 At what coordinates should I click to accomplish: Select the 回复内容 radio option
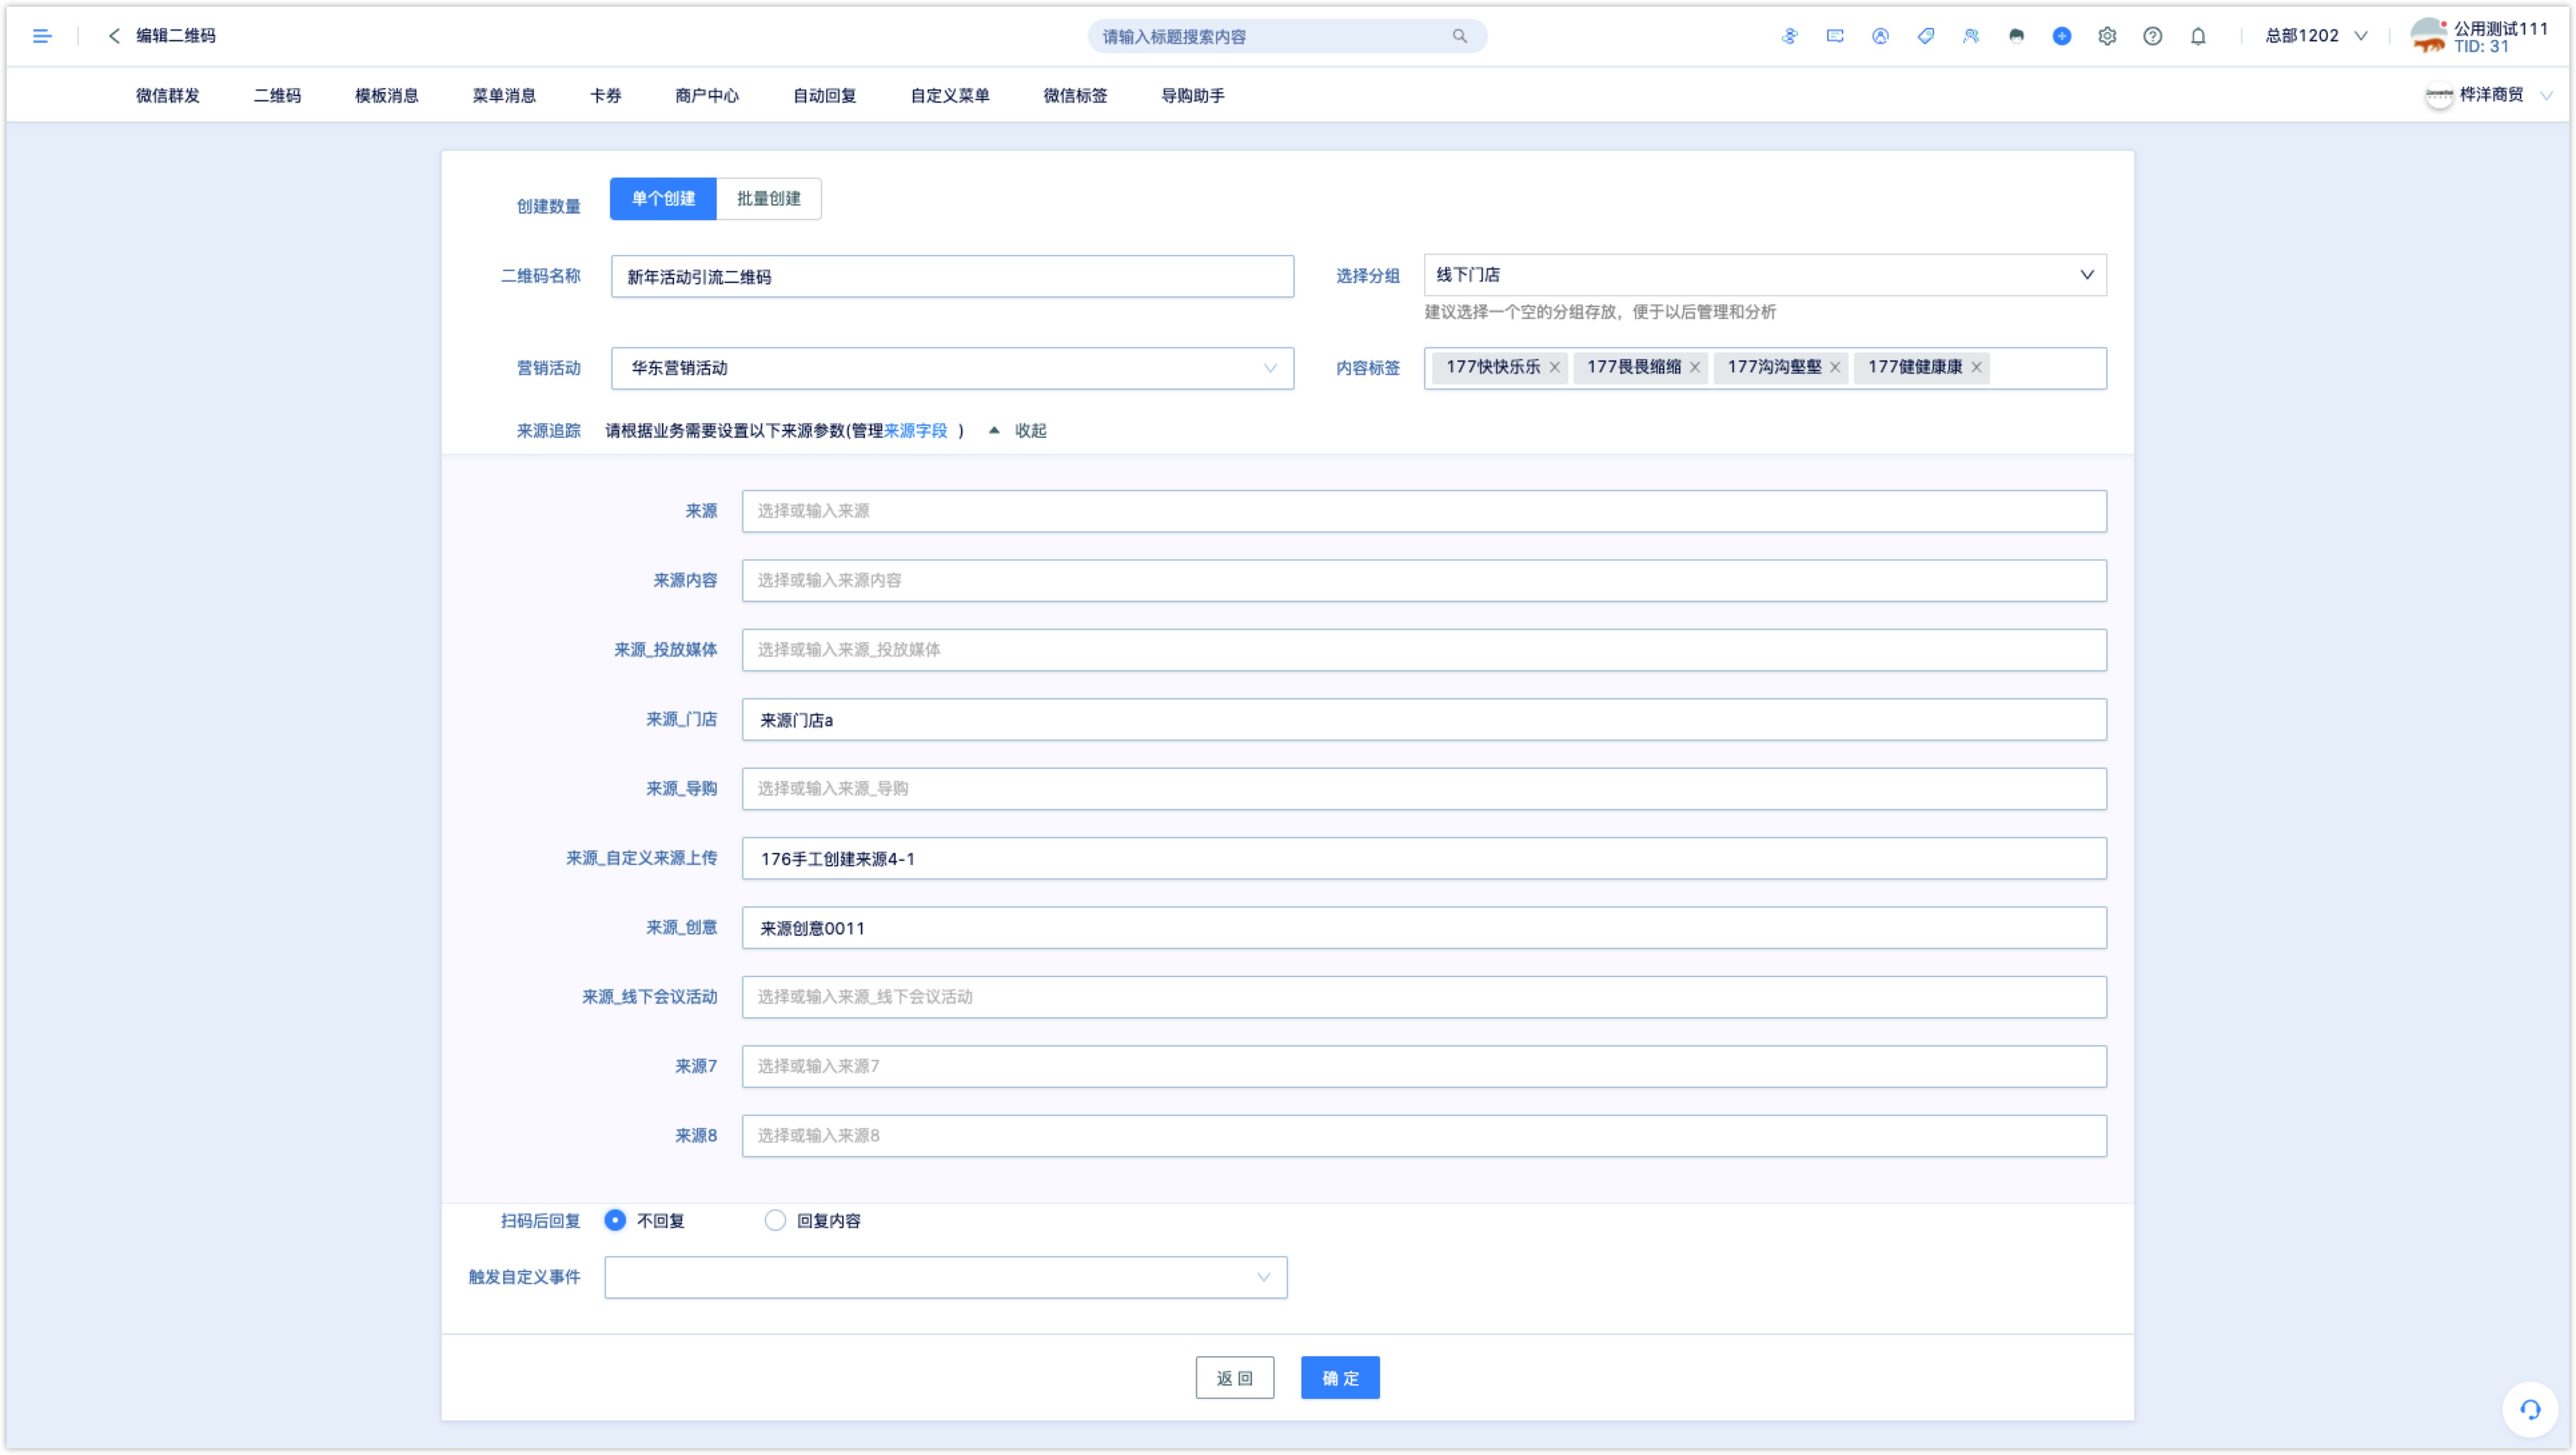pyautogui.click(x=775, y=1219)
